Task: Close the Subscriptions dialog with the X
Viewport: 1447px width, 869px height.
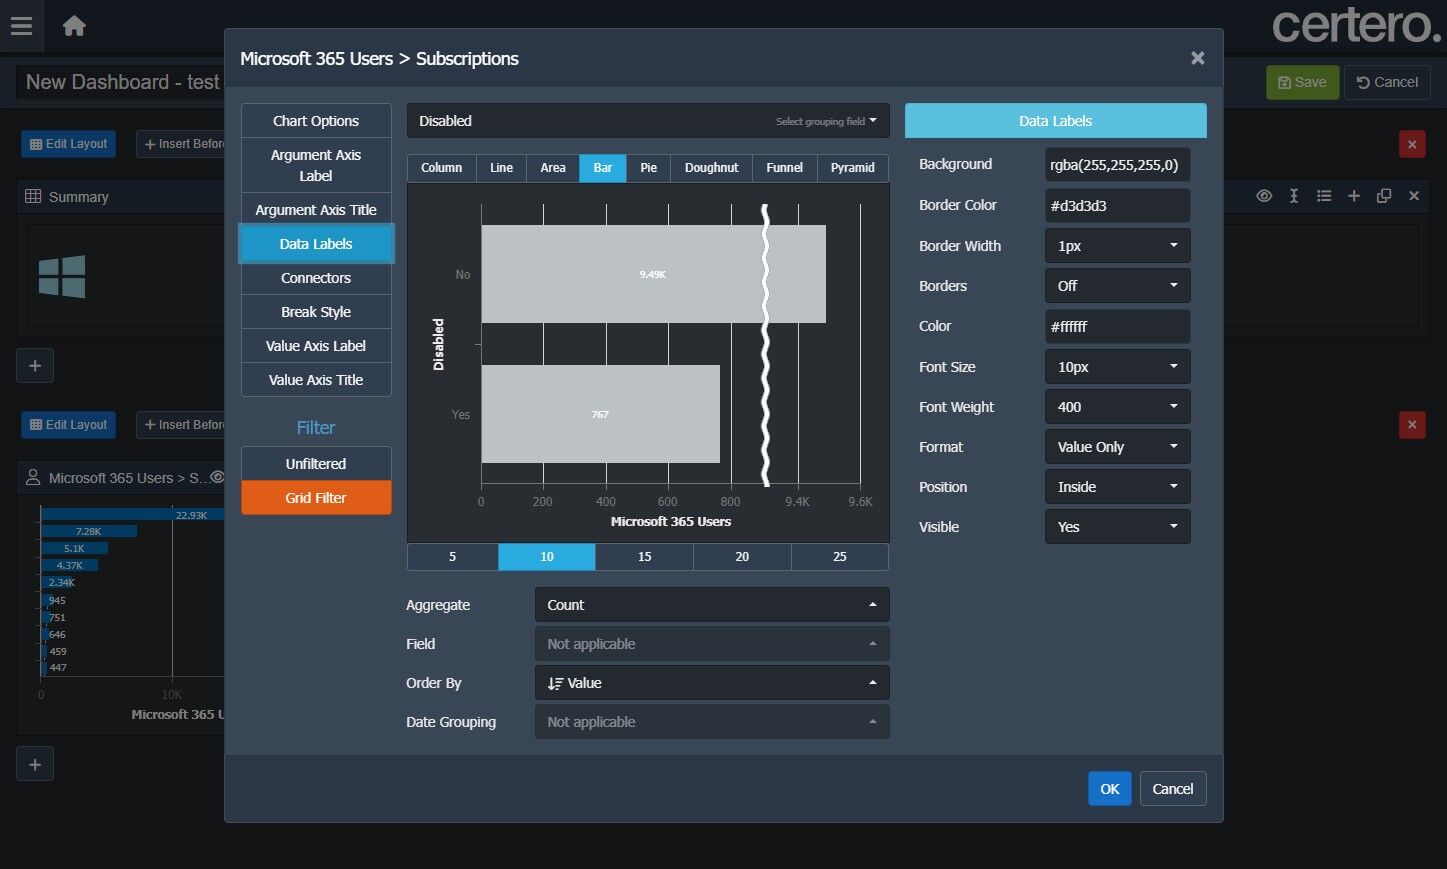Action: click(x=1197, y=58)
